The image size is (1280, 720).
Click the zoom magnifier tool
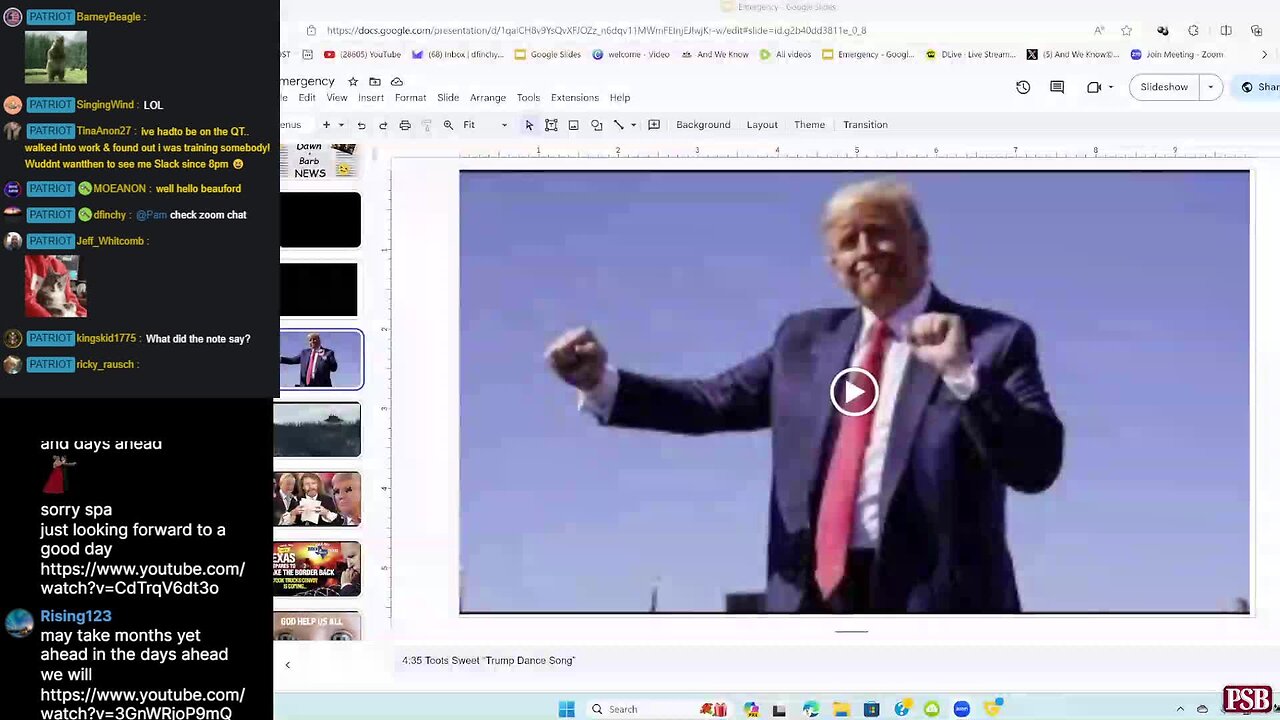click(448, 125)
